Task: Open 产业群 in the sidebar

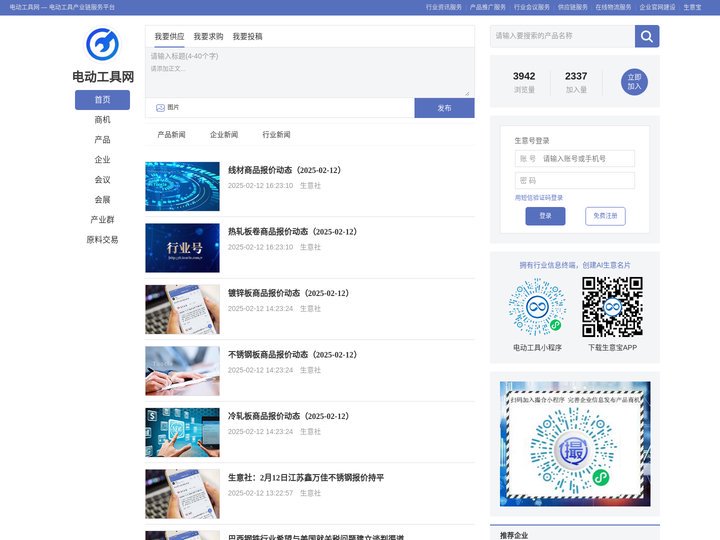Action: point(102,219)
